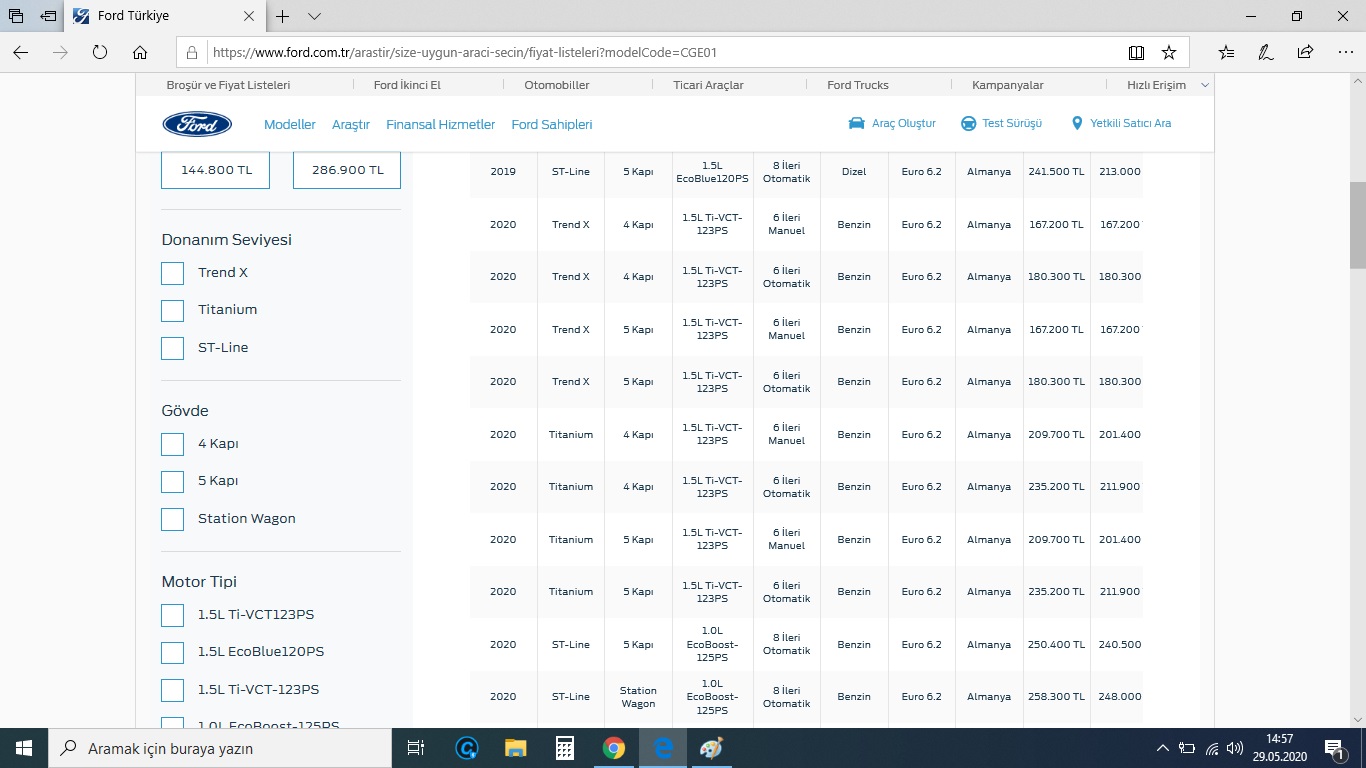Open reading view in address bar
The image size is (1366, 768).
(x=1136, y=52)
